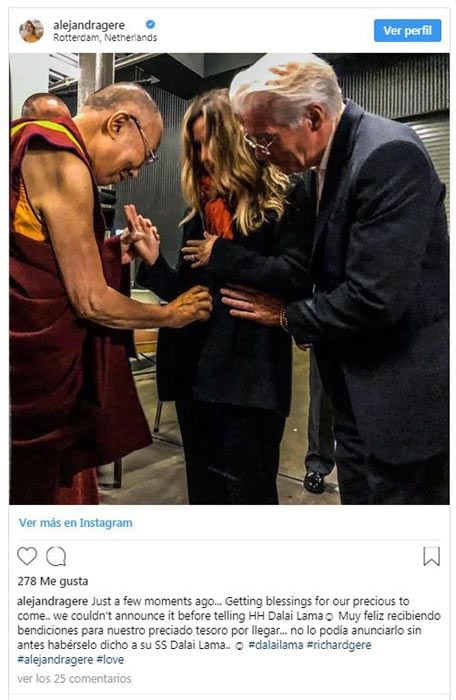Click the caption text starting 'Just a few moments ago'
The height and width of the screenshot is (700, 456).
coord(213,608)
